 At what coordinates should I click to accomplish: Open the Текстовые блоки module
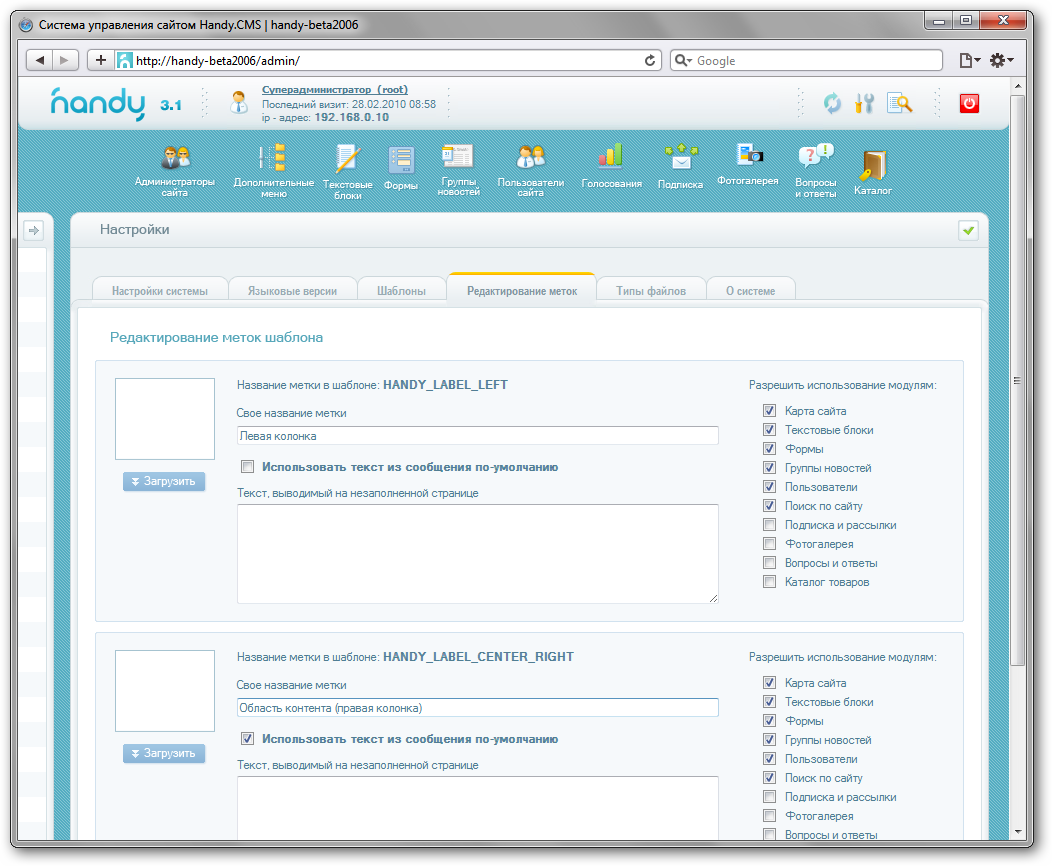(347, 160)
